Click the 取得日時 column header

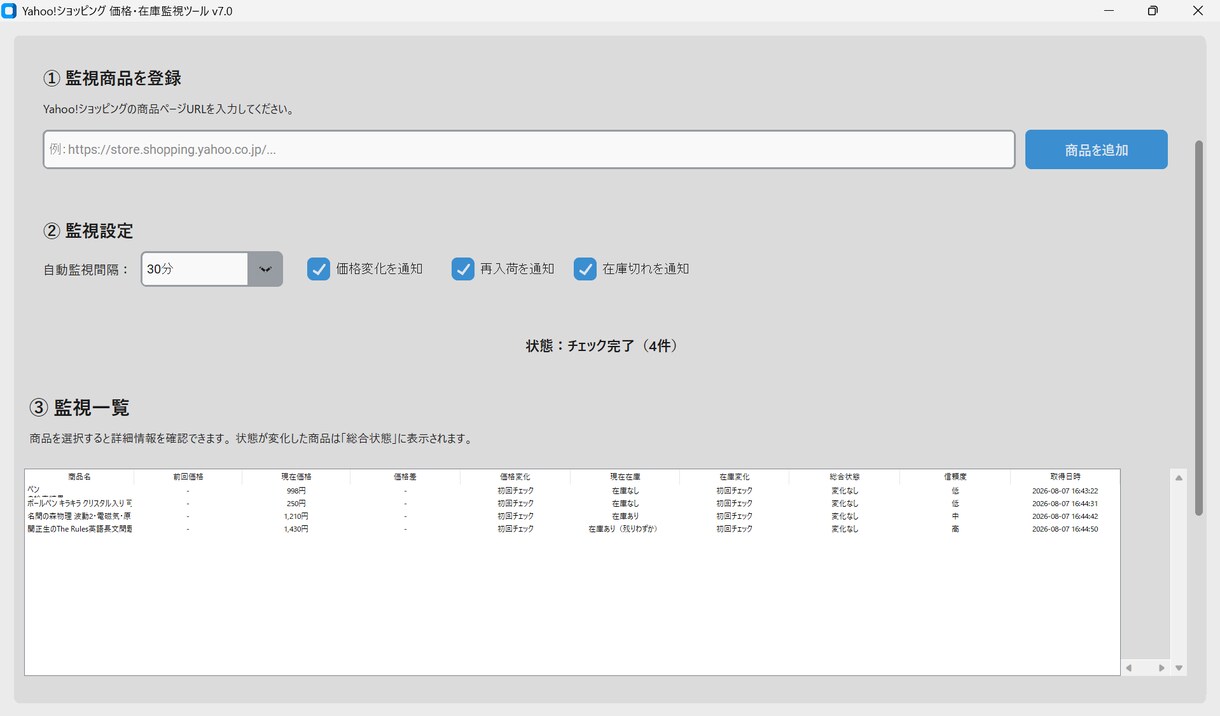point(1065,477)
